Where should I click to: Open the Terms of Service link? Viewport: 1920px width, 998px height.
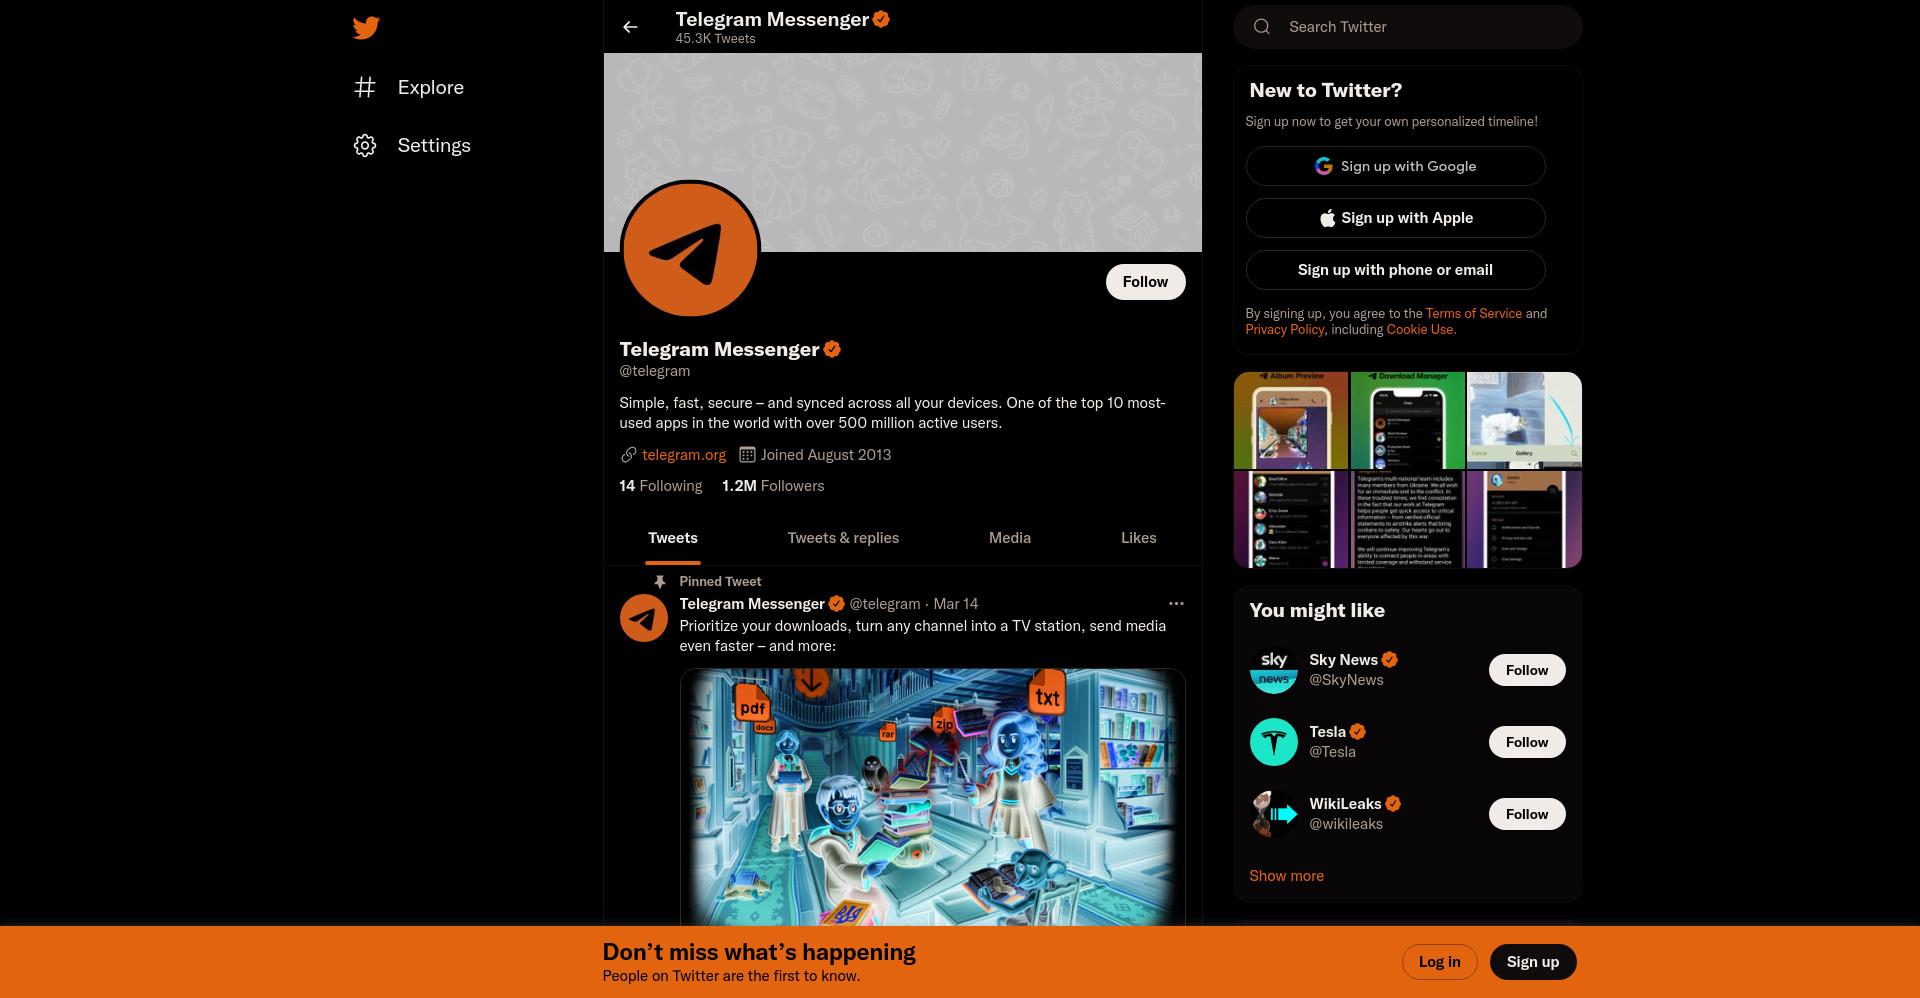1473,314
